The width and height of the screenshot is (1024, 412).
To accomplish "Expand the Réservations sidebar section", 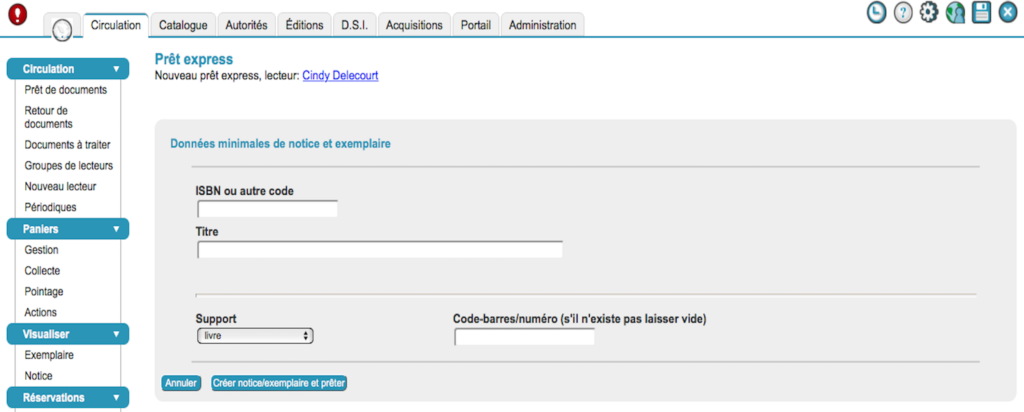I will pos(68,397).
